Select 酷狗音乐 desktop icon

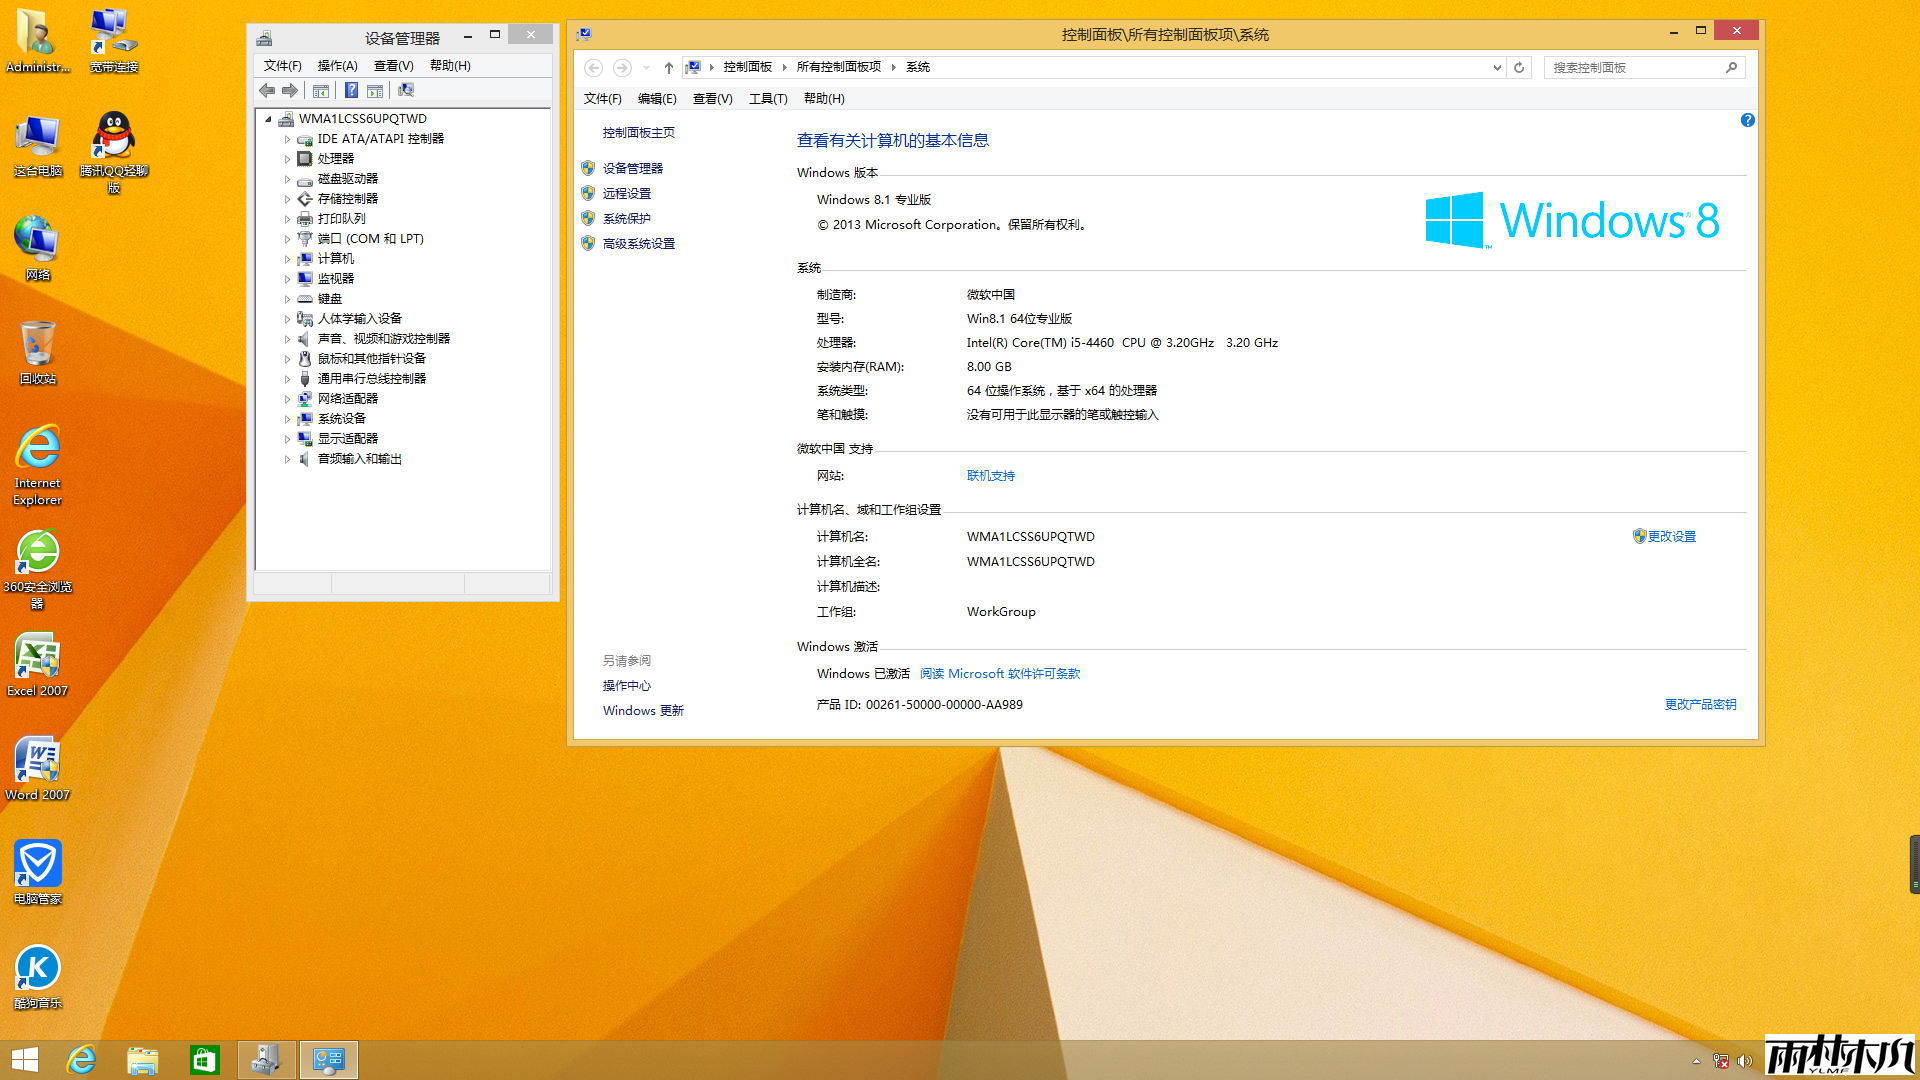[38, 975]
